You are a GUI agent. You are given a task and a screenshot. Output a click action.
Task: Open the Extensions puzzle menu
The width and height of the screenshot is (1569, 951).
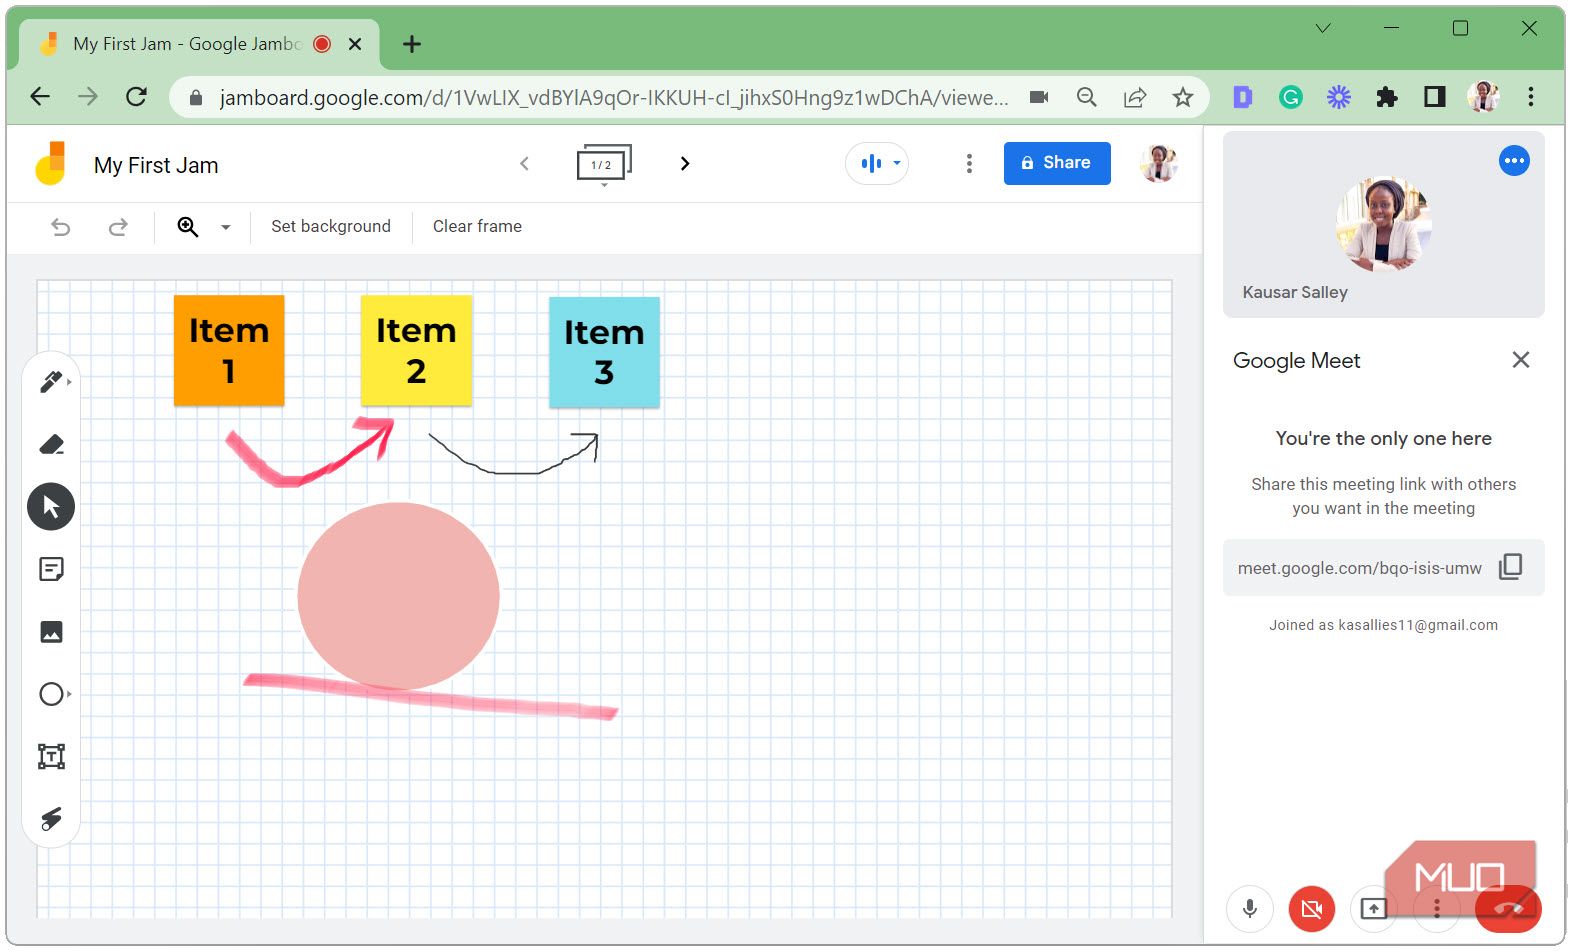coord(1387,97)
